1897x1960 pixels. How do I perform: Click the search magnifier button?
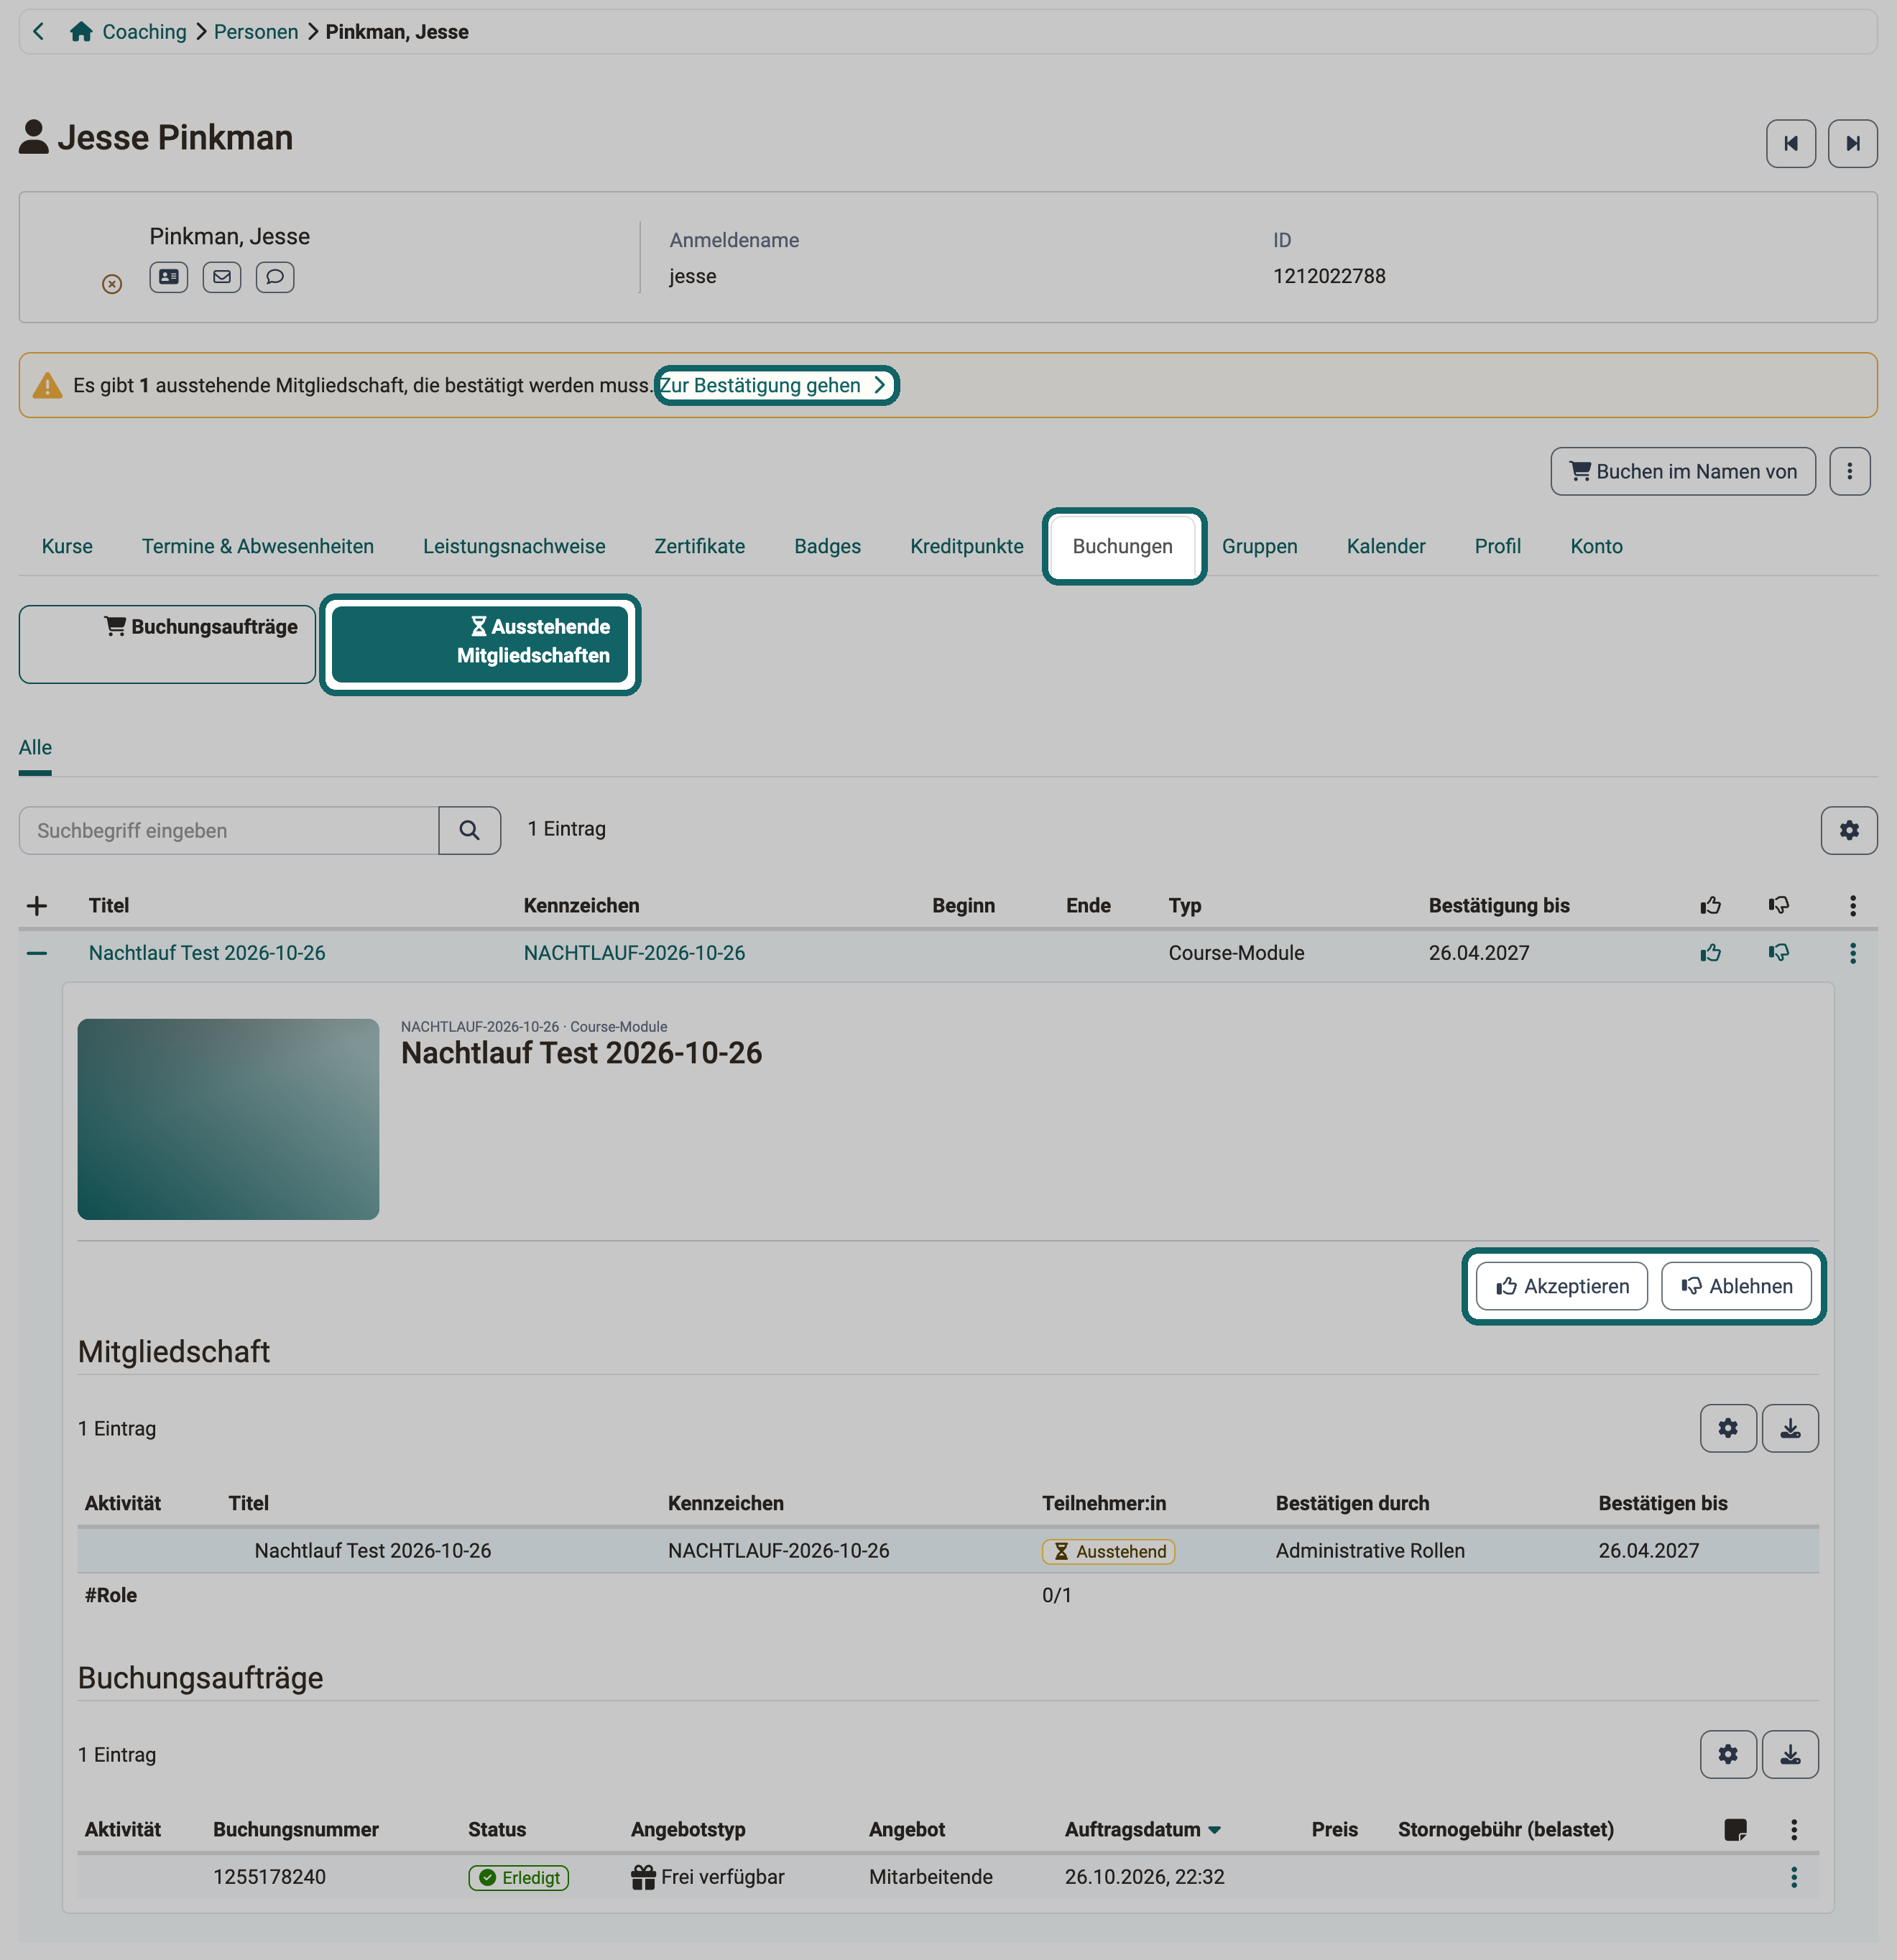(469, 830)
